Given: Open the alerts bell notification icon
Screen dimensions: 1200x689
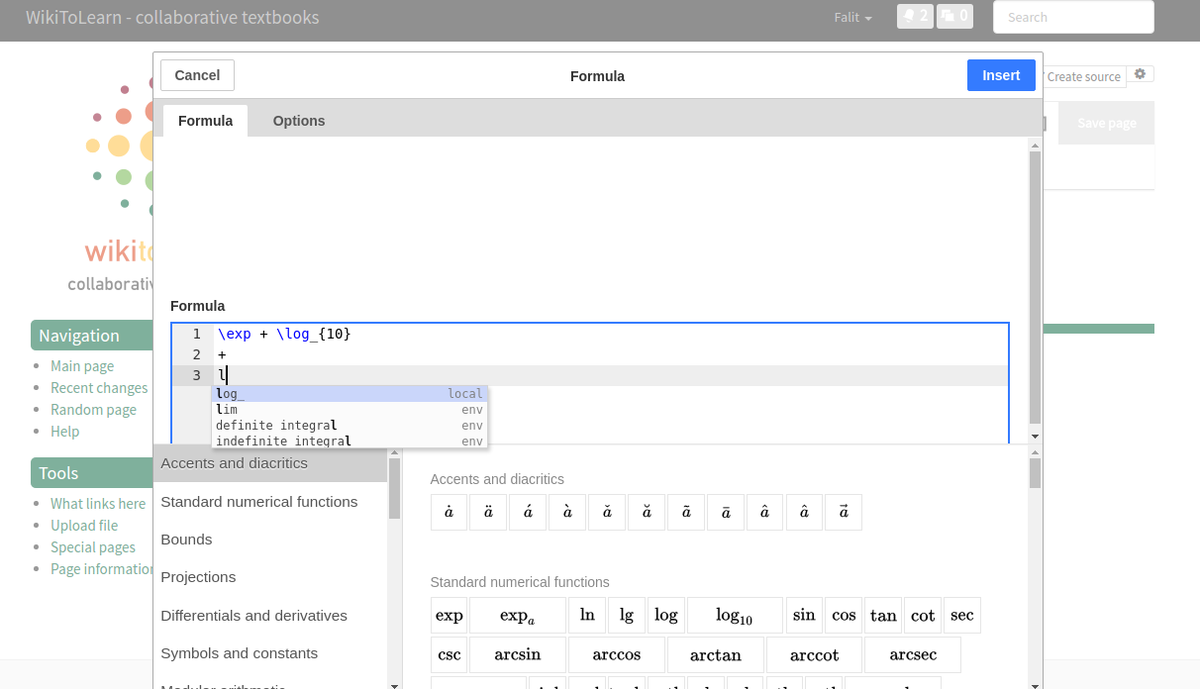Looking at the screenshot, I should (x=915, y=17).
